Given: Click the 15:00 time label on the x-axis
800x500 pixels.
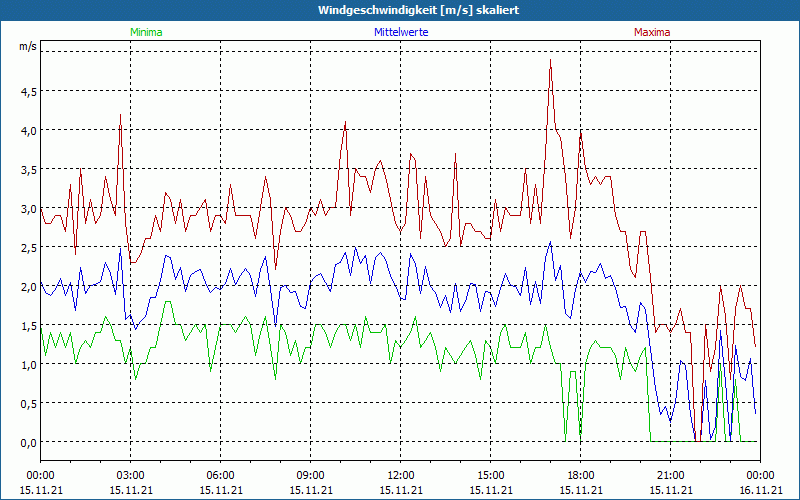Looking at the screenshot, I should 490,476.
